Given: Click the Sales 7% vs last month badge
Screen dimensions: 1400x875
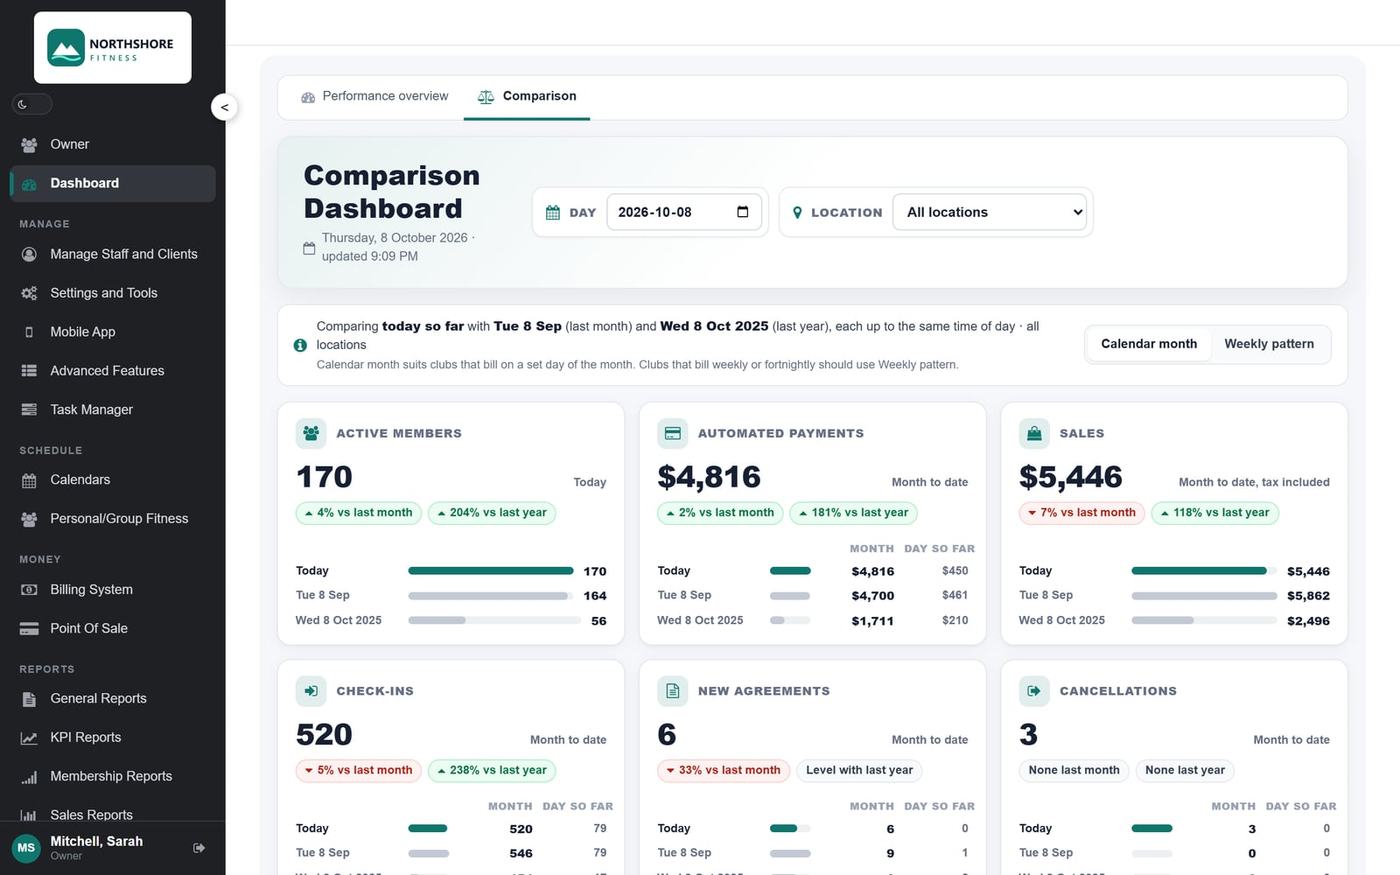Looking at the screenshot, I should click(x=1082, y=513).
